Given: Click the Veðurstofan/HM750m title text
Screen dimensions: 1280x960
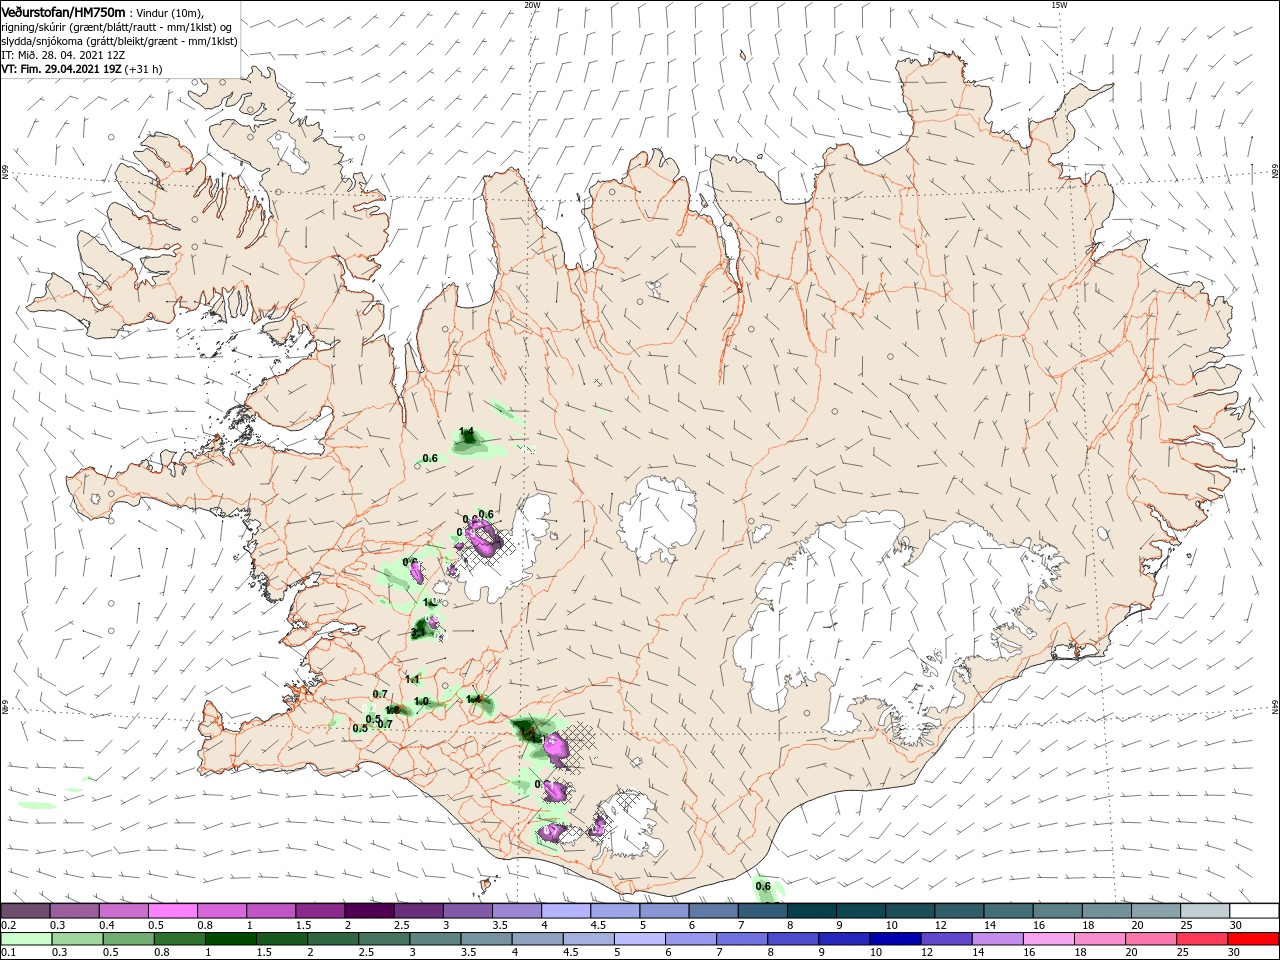Looking at the screenshot, I should tap(64, 12).
